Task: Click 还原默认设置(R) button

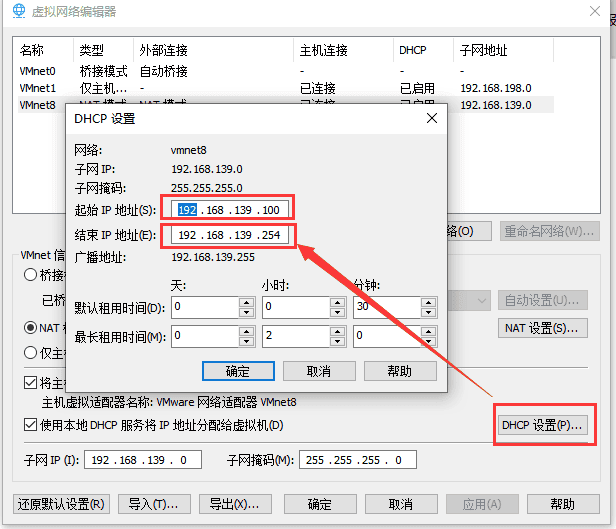Action: pos(62,504)
